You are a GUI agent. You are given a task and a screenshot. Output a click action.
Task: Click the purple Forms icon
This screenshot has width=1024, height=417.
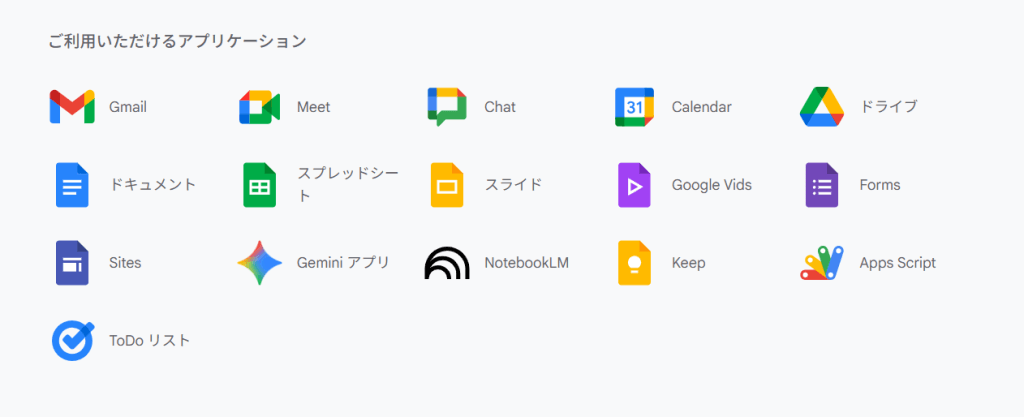822,185
